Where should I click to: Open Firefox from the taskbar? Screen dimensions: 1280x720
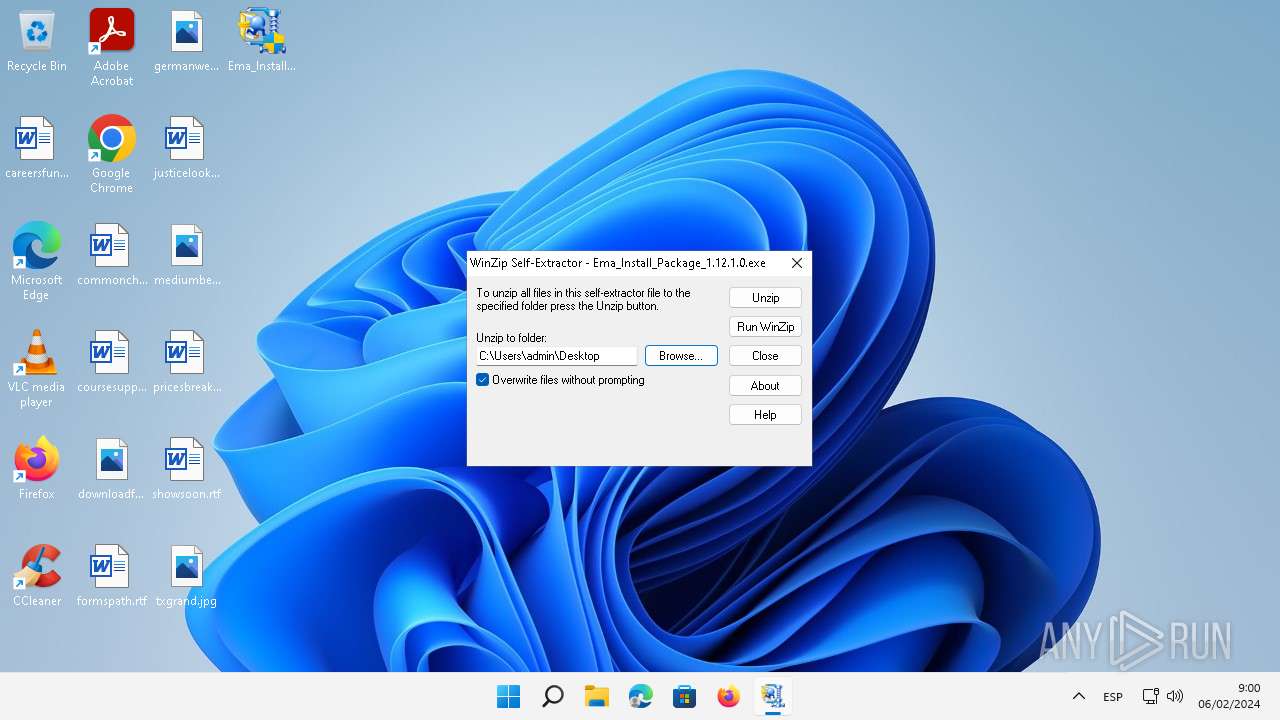pos(729,696)
